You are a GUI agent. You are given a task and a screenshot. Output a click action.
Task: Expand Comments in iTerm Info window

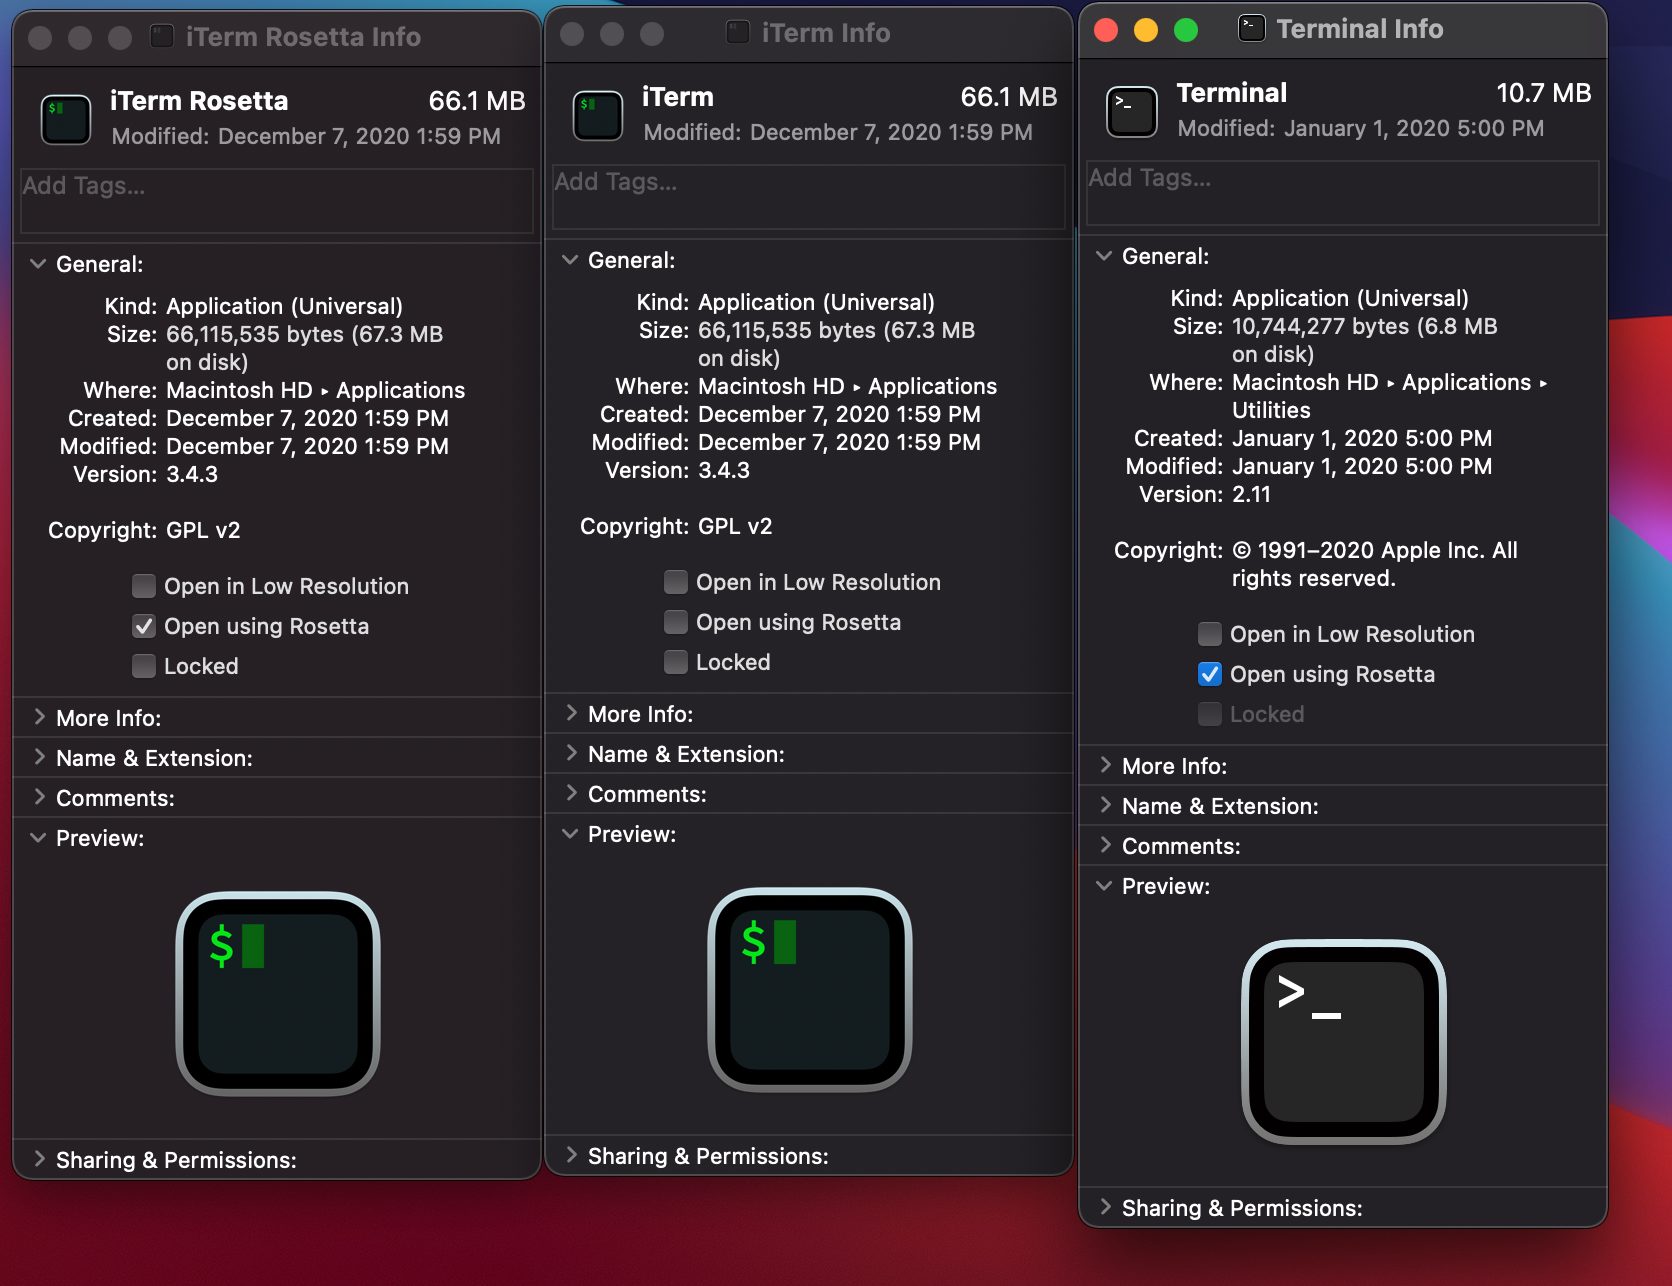click(x=571, y=793)
